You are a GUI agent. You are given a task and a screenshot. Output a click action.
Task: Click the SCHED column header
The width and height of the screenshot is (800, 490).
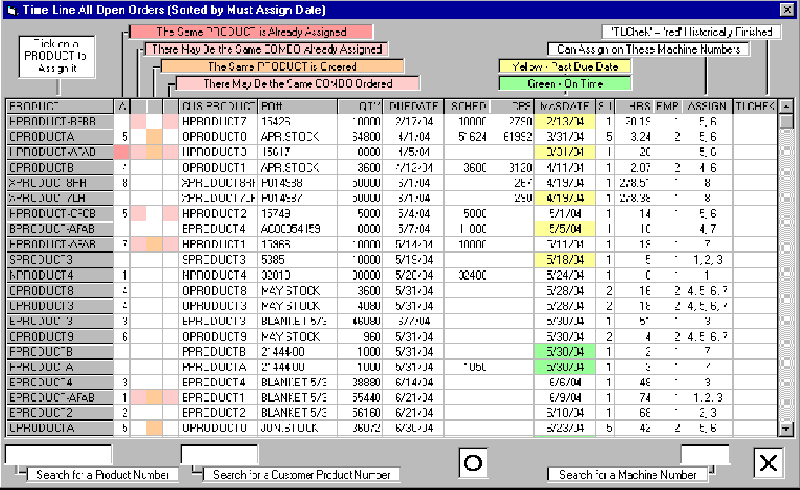(468, 106)
